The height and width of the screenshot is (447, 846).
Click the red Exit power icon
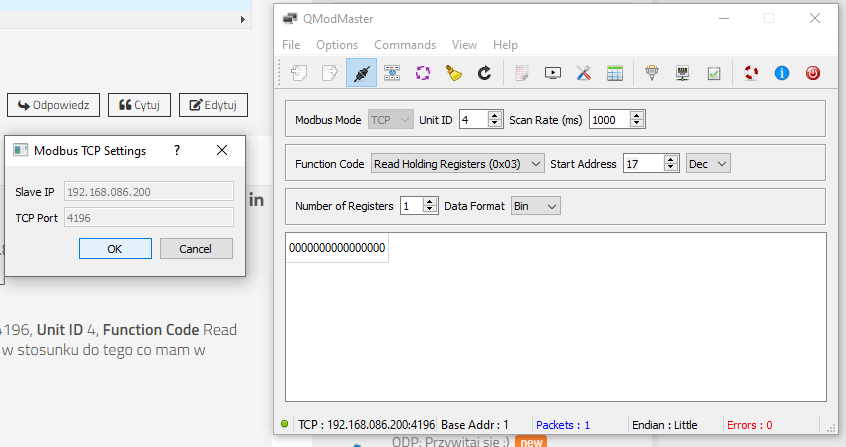coord(813,73)
